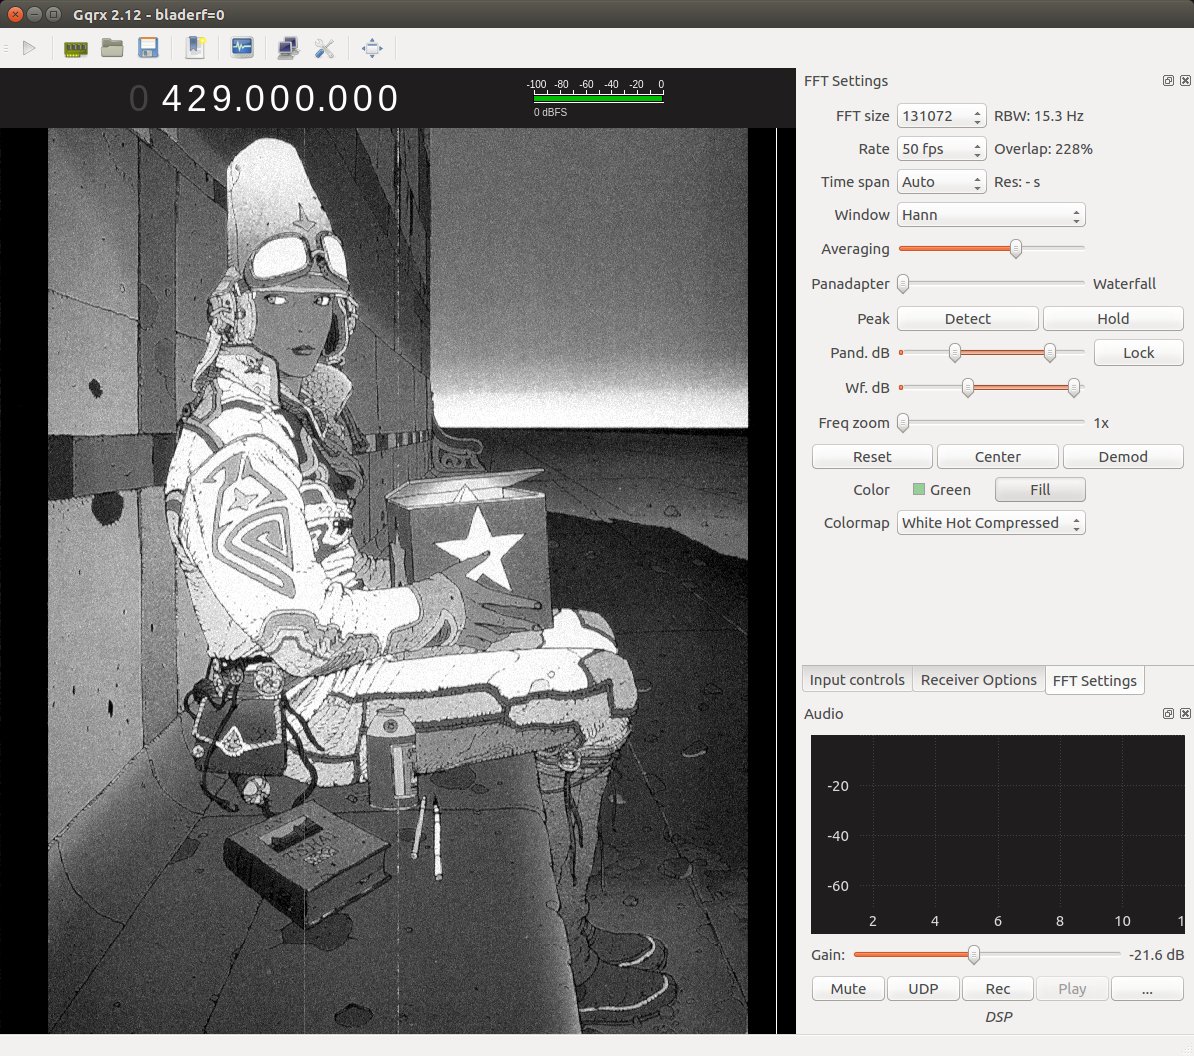Click the Averaging slider handle
The image size is (1194, 1056).
[x=1015, y=248]
